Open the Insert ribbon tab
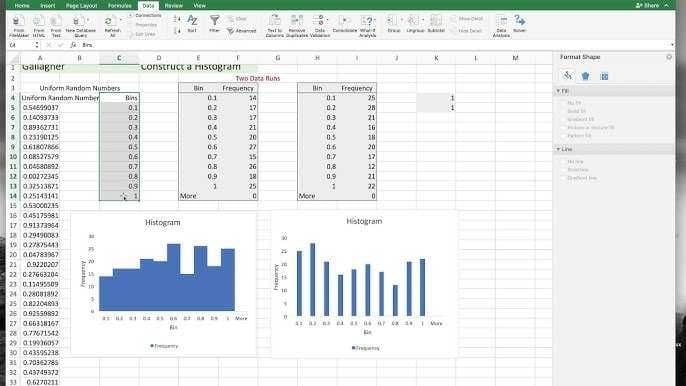The height and width of the screenshot is (386, 686). (x=48, y=6)
